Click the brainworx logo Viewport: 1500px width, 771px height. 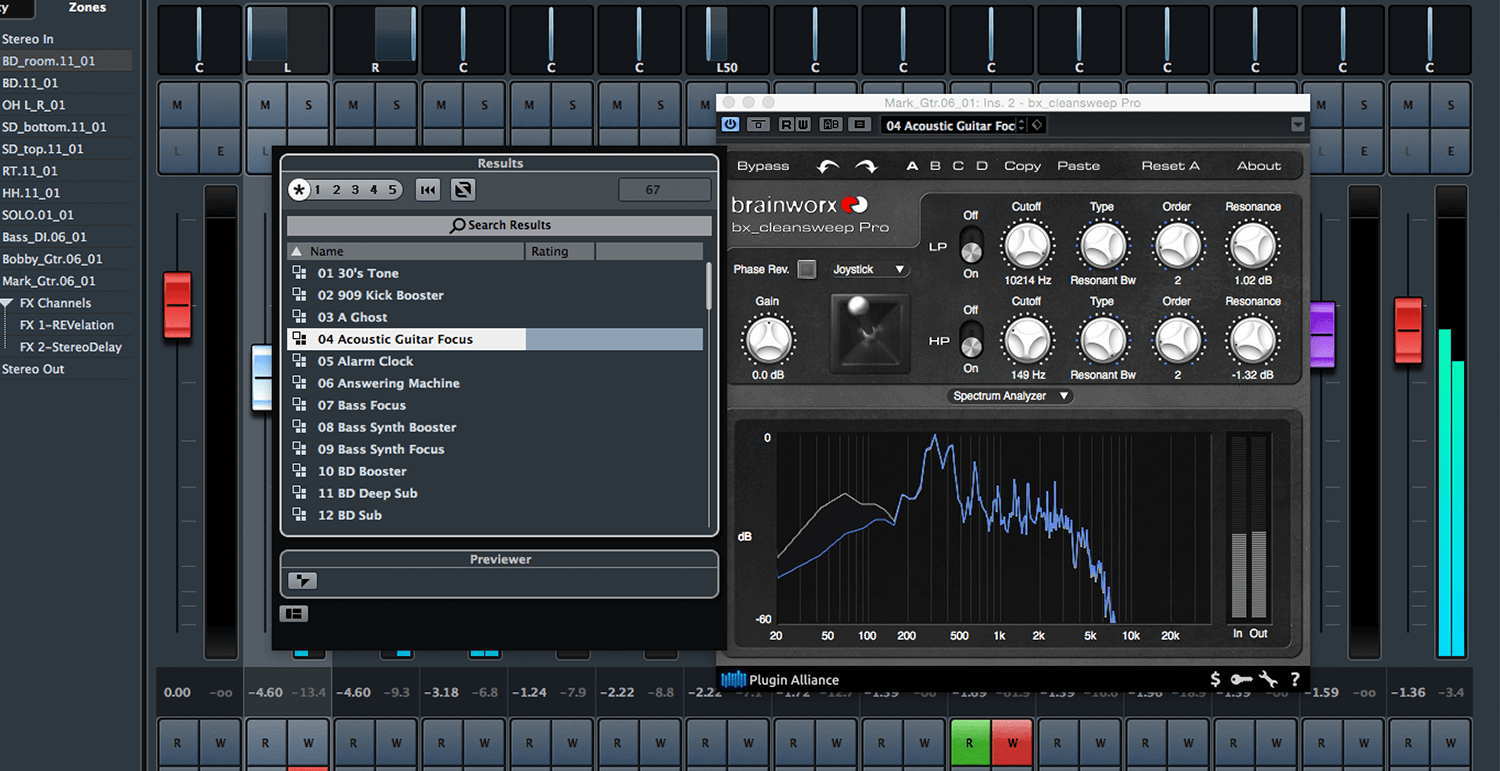pyautogui.click(x=799, y=205)
